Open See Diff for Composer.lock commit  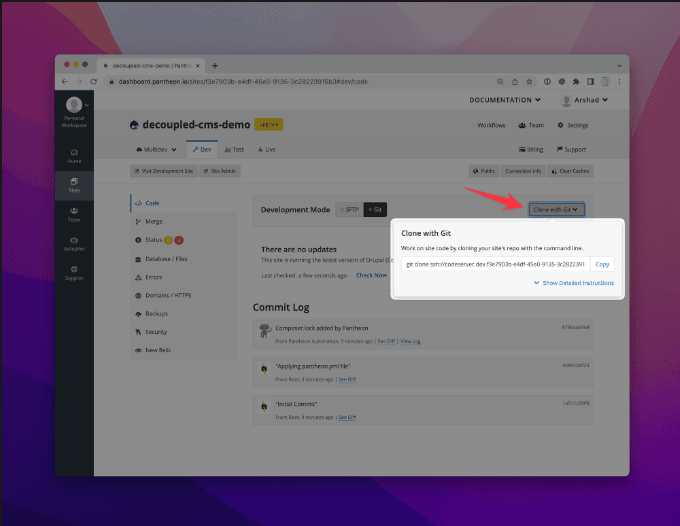click(x=386, y=341)
